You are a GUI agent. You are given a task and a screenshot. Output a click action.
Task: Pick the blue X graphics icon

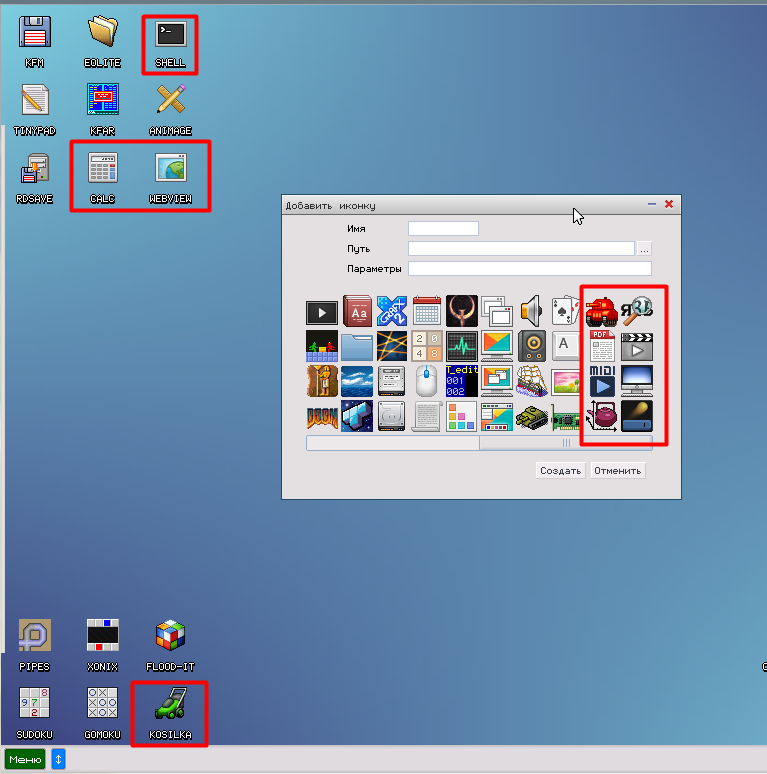tap(392, 312)
